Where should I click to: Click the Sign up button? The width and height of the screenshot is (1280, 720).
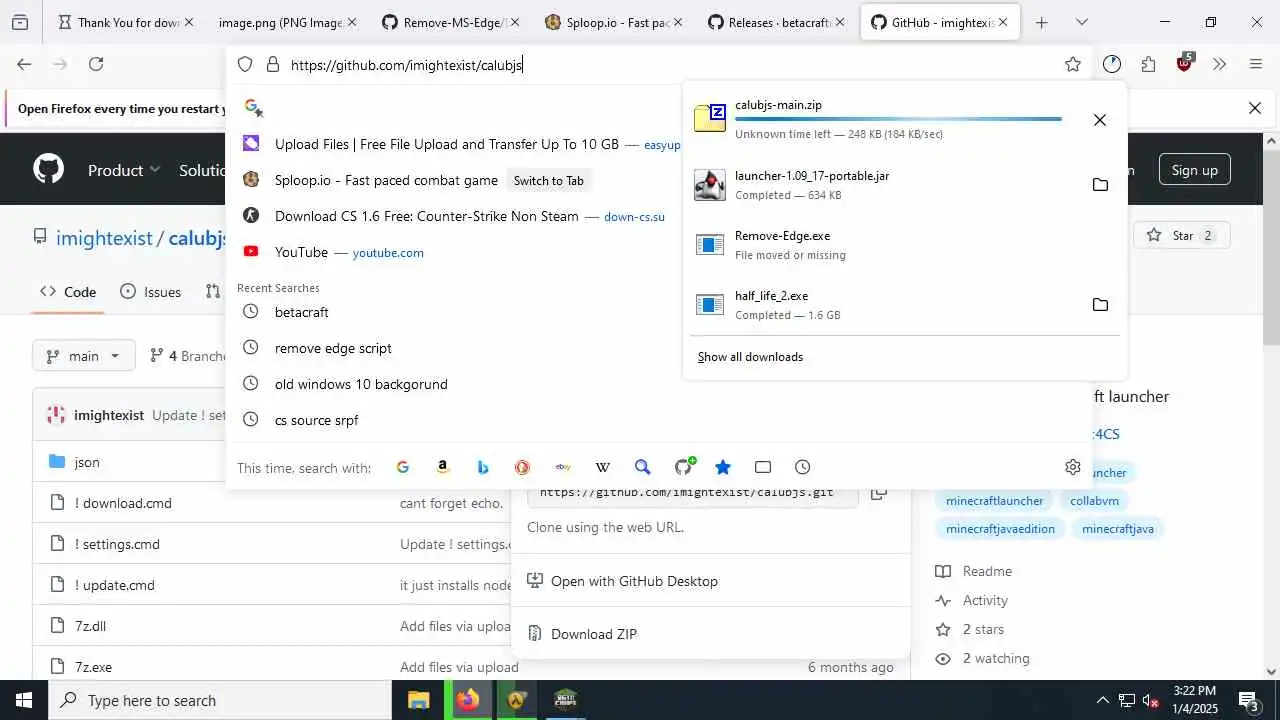click(x=1194, y=170)
